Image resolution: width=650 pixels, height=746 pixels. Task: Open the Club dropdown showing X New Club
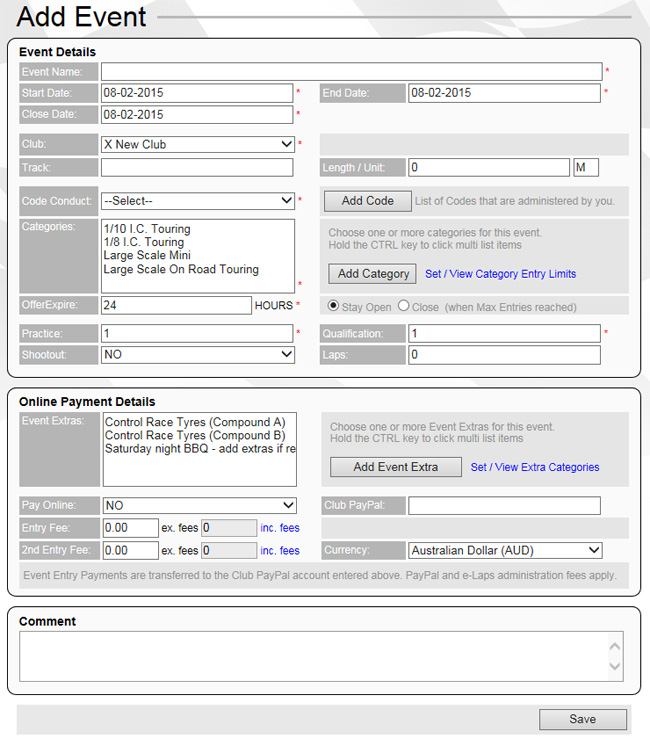click(198, 144)
